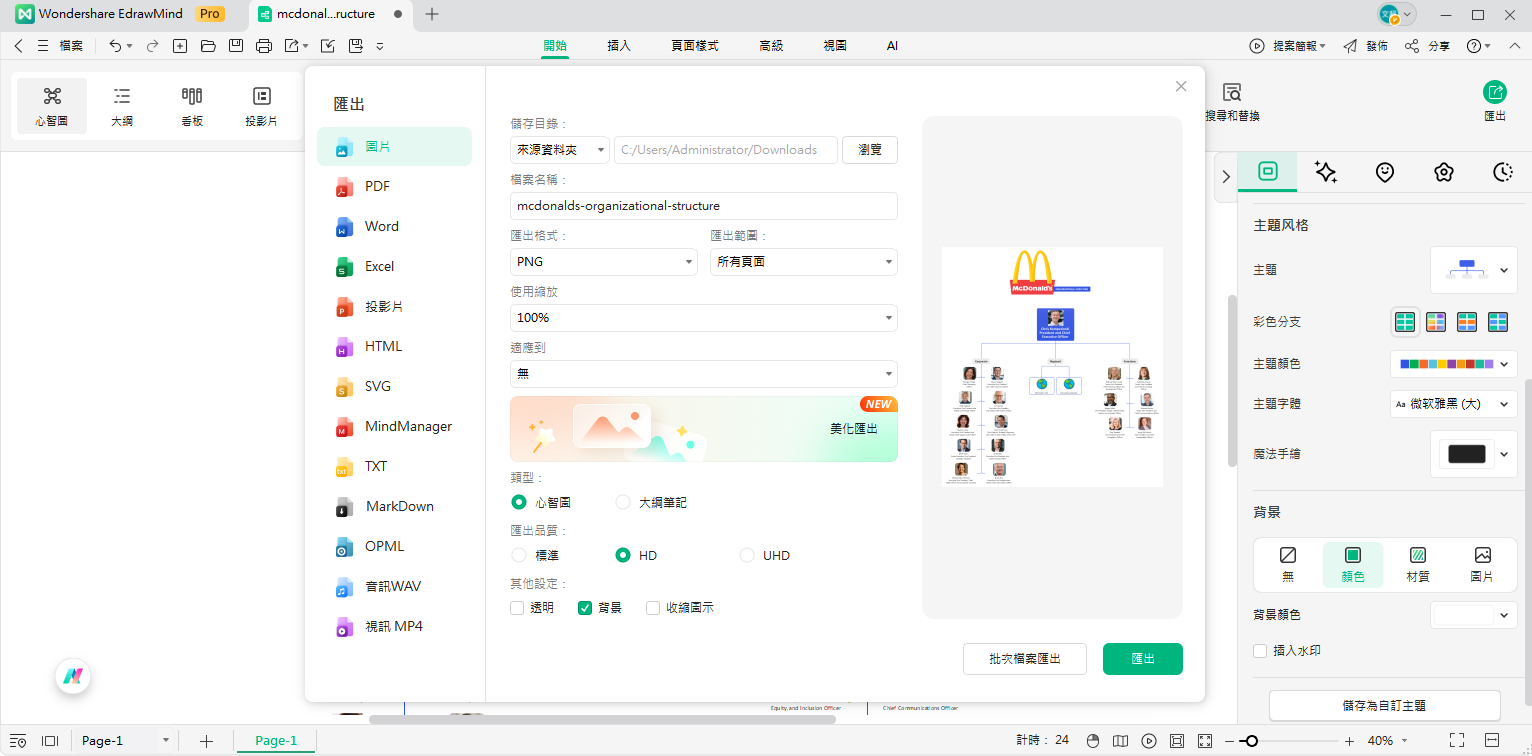
Task: Click the Browse (瀏覽) button
Action: tap(870, 150)
